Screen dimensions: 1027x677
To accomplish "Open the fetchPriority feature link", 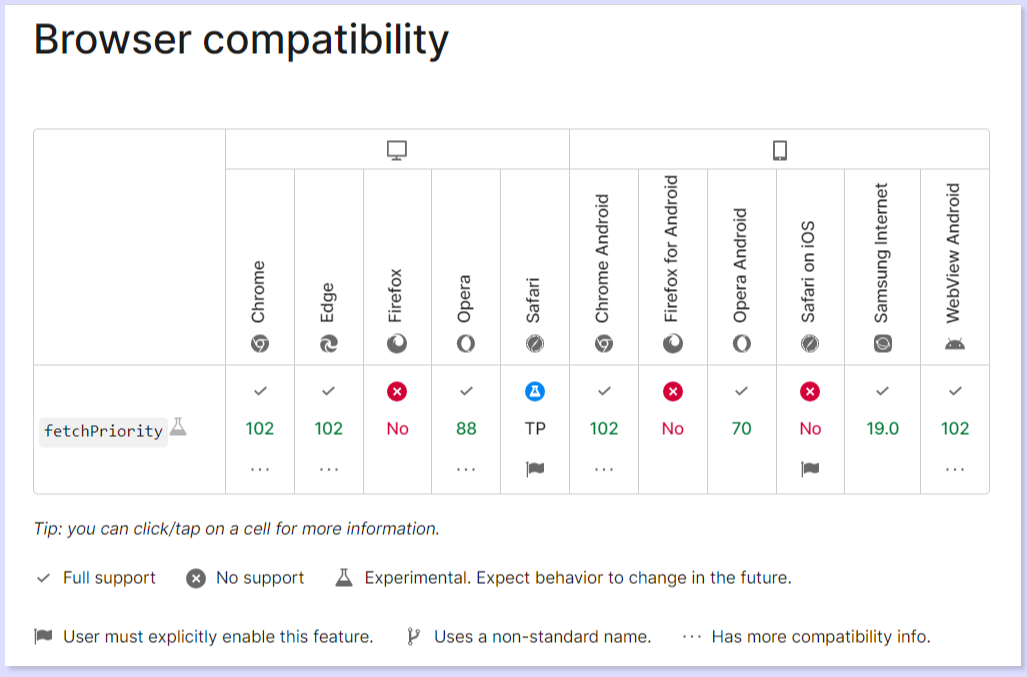I will point(103,431).
